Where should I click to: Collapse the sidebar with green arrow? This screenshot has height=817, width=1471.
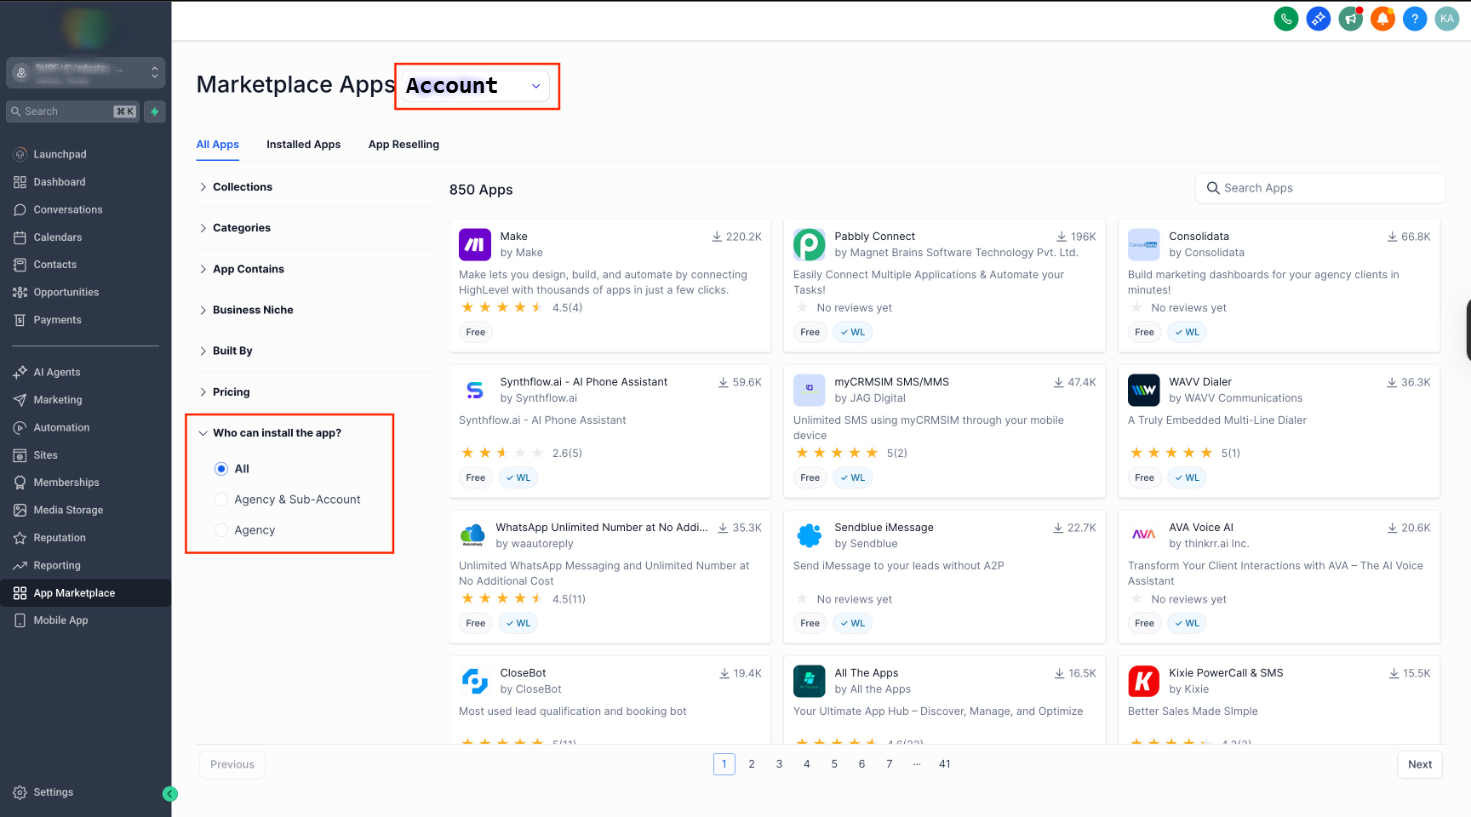(x=170, y=794)
